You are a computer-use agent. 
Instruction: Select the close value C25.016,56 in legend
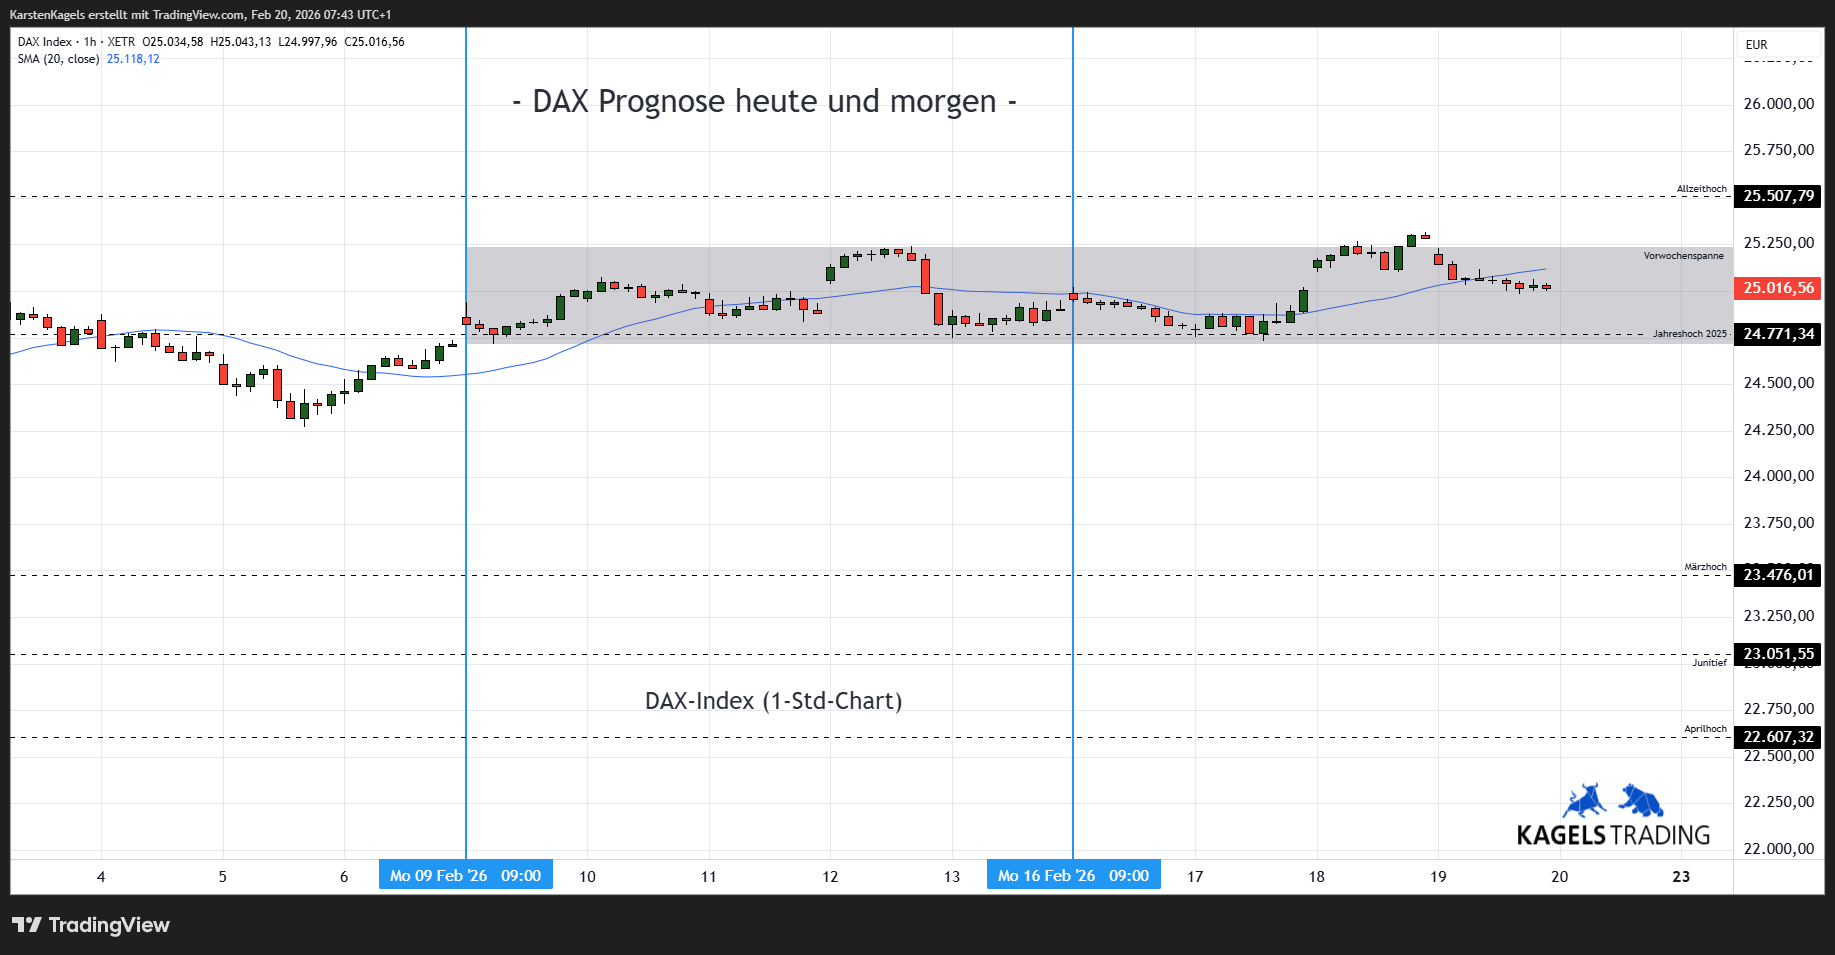click(375, 42)
